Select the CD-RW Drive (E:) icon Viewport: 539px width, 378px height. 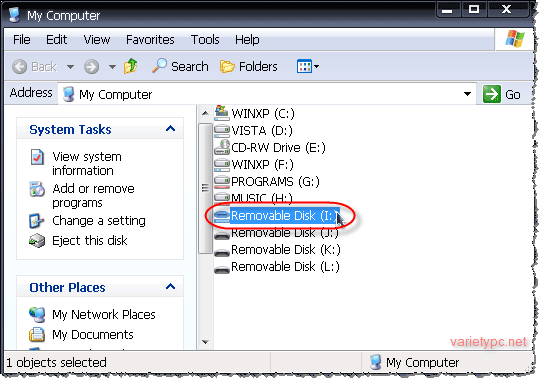point(222,147)
